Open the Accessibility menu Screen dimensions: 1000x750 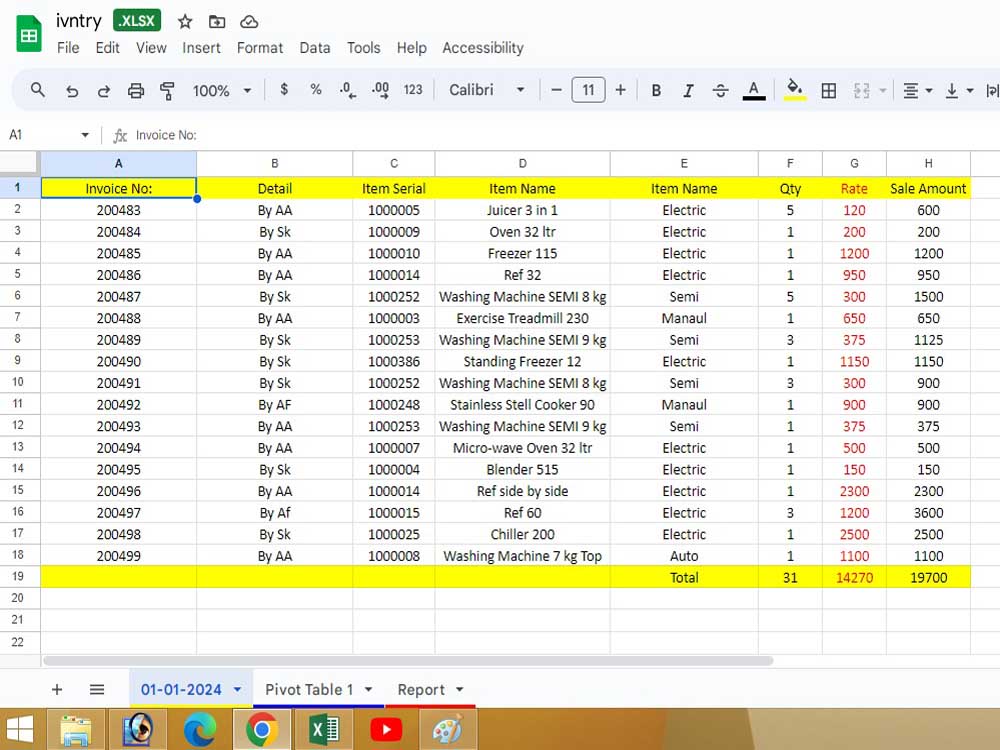click(483, 48)
